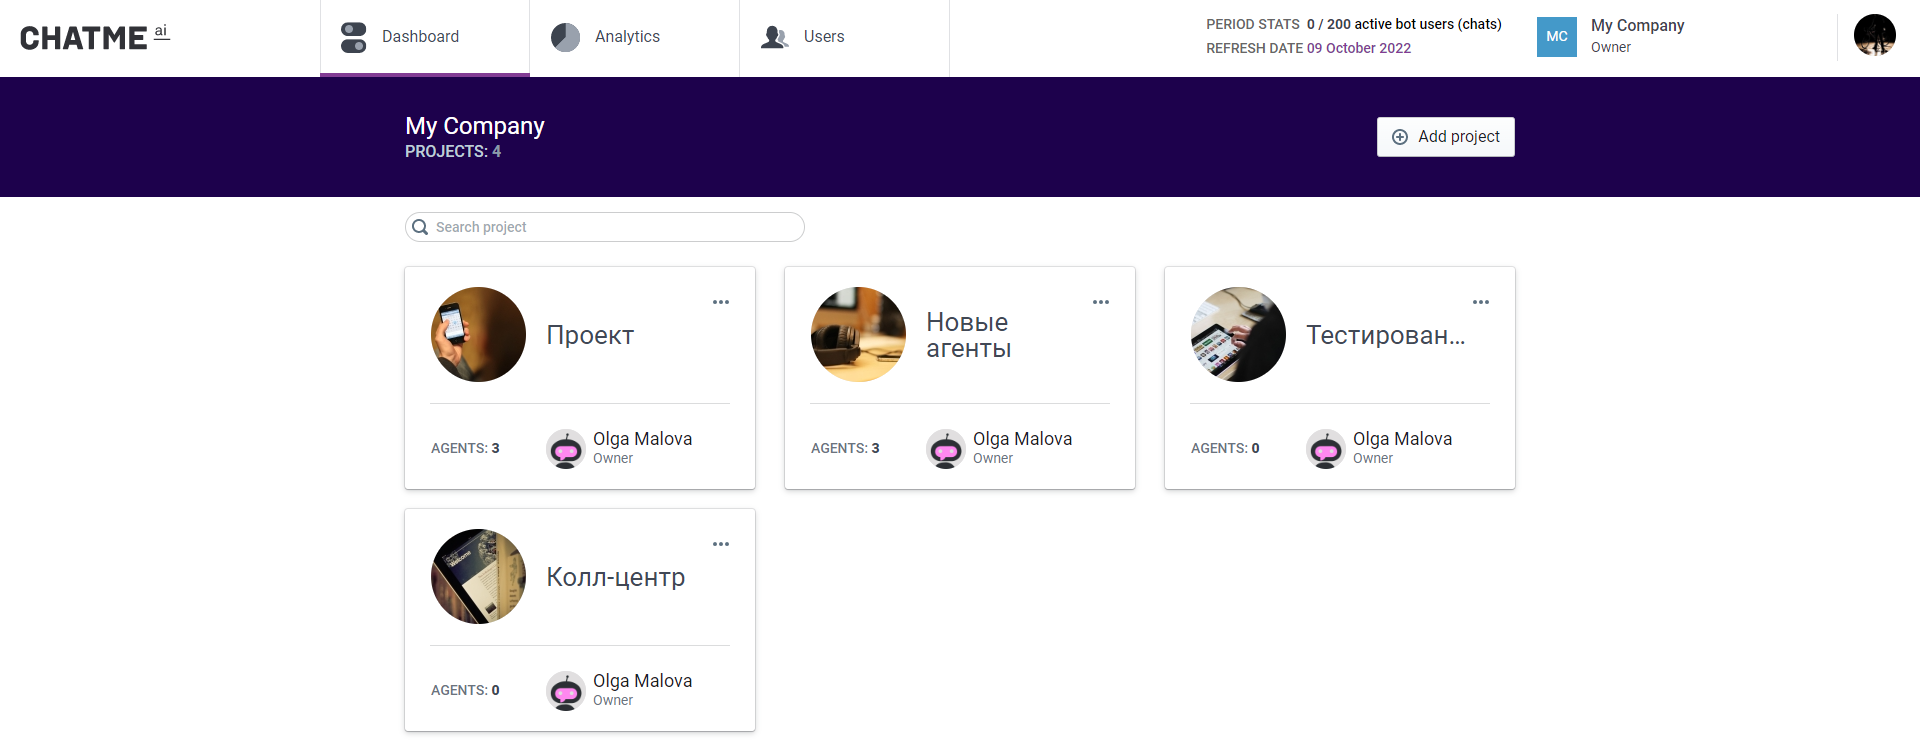Click the plus icon in Add project
The width and height of the screenshot is (1920, 745).
click(x=1400, y=137)
